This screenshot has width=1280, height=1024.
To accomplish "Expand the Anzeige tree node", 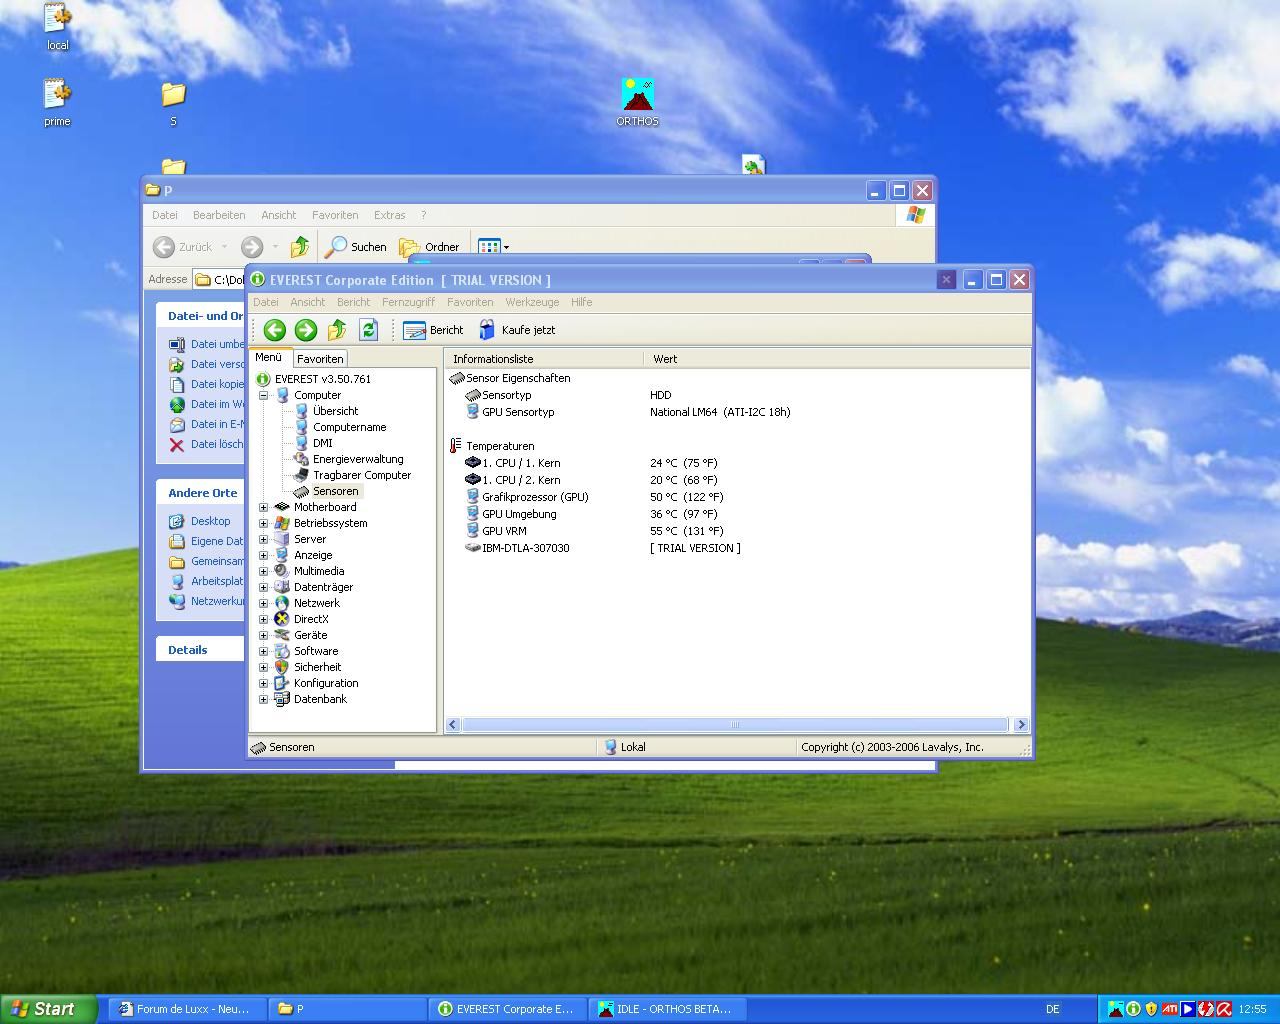I will pos(263,555).
